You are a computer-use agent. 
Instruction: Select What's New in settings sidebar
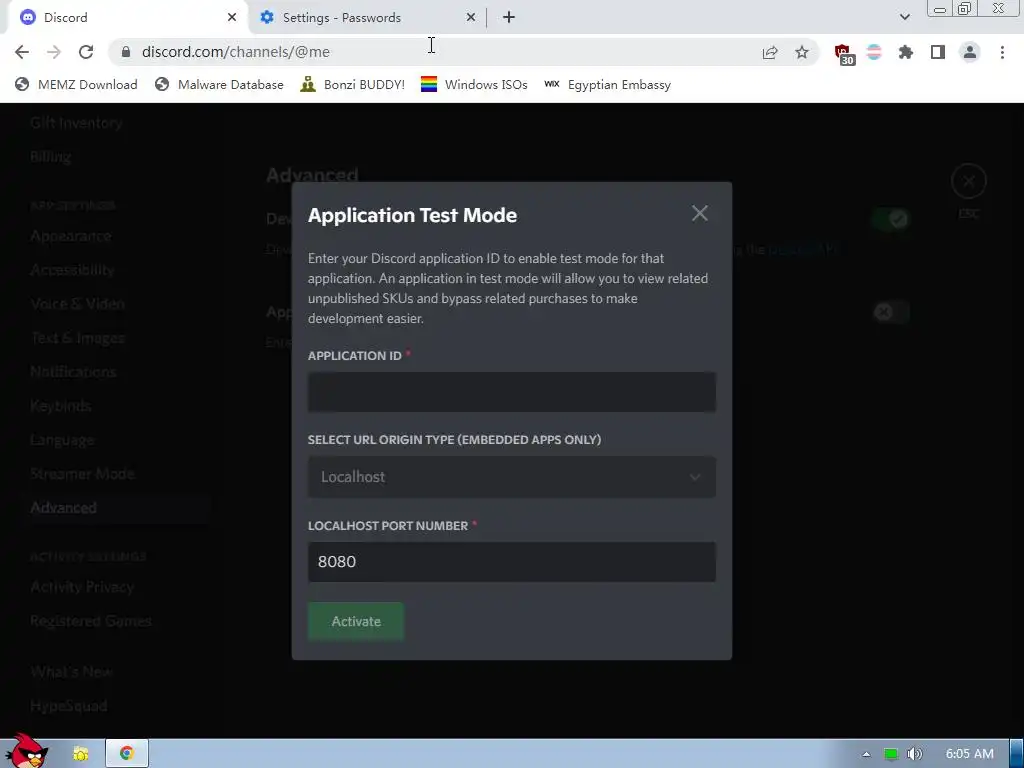pyautogui.click(x=71, y=671)
